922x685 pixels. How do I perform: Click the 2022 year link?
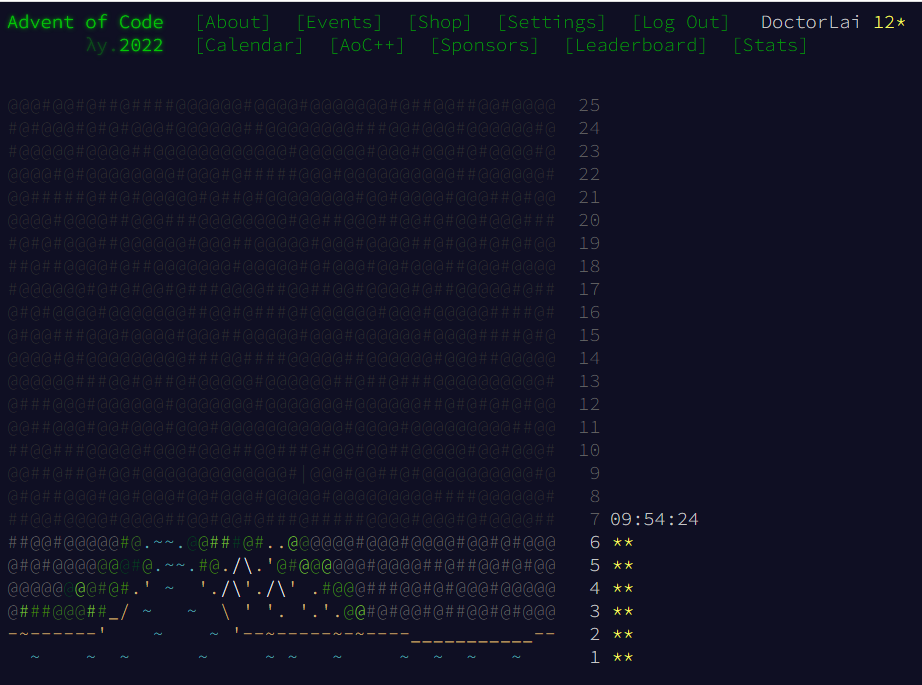(x=141, y=45)
